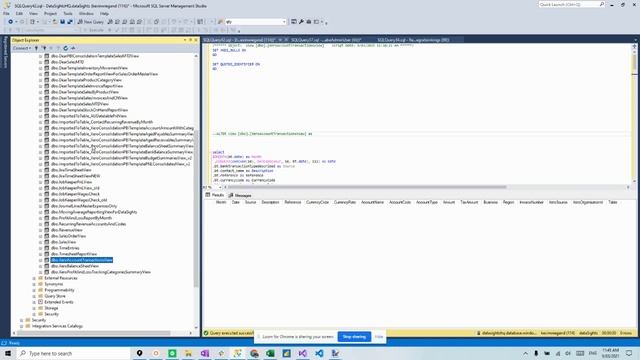This screenshot has height=360, width=640.
Task: Click the Storage folder icon
Action: point(40,308)
